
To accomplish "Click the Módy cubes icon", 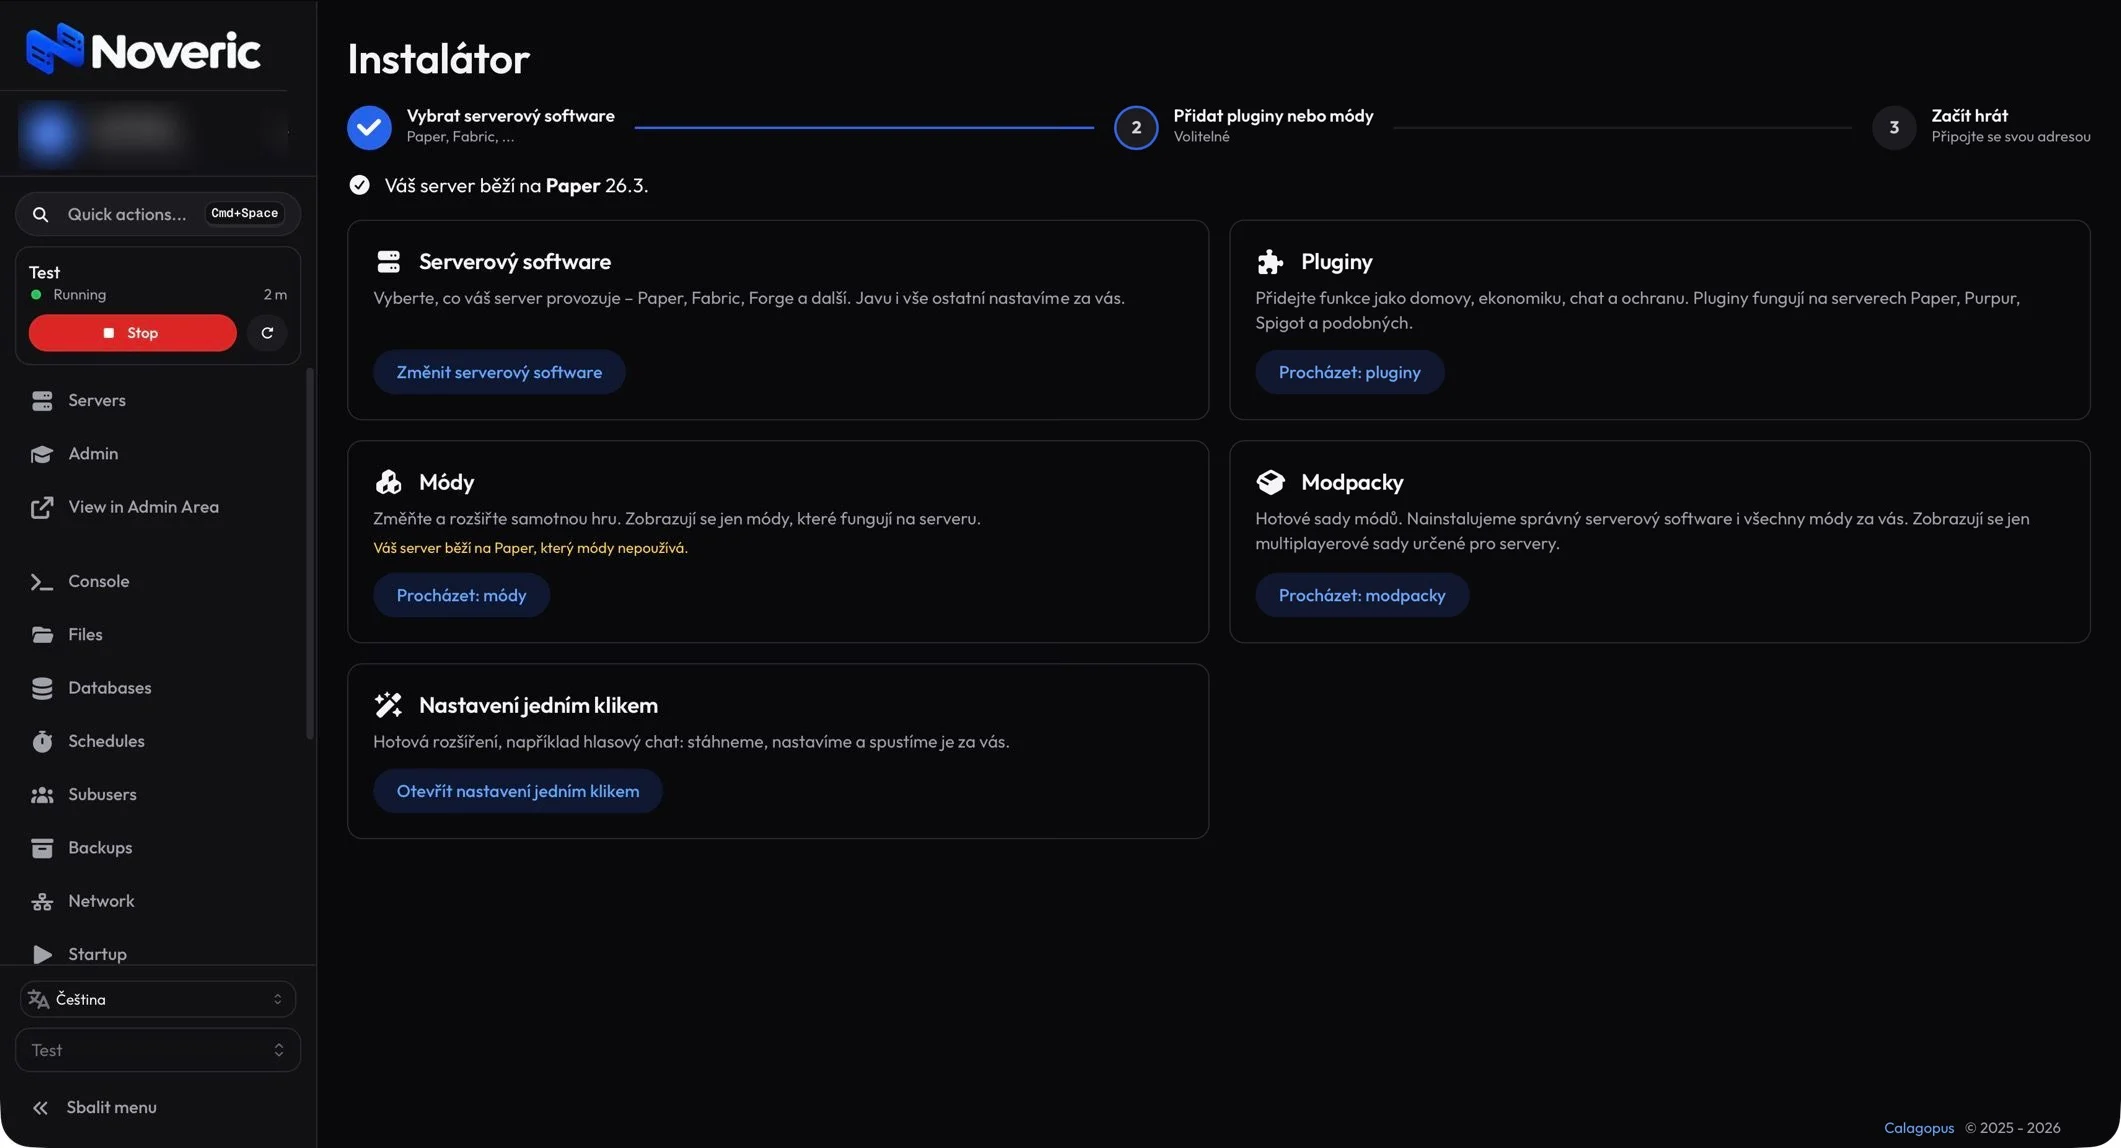I will point(388,482).
